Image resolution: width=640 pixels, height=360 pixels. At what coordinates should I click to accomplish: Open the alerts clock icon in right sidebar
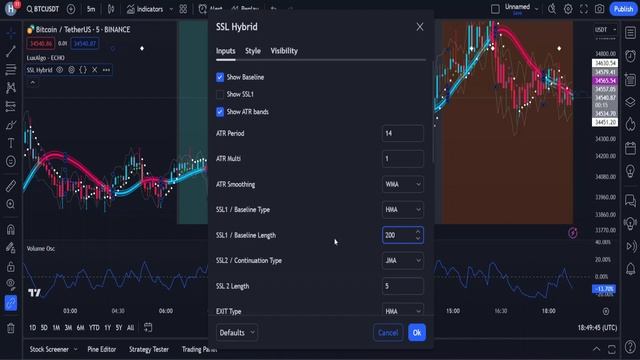630,56
